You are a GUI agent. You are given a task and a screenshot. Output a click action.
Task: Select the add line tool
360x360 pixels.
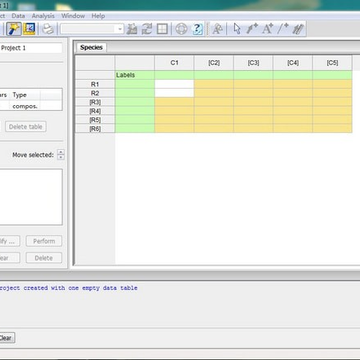tap(283, 29)
